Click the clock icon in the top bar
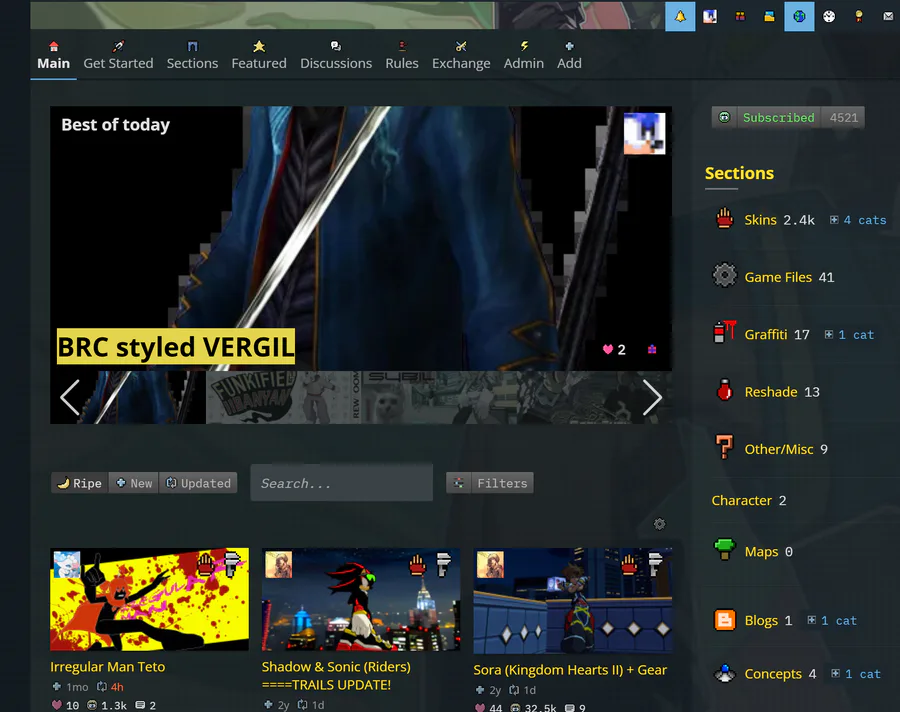 829,16
